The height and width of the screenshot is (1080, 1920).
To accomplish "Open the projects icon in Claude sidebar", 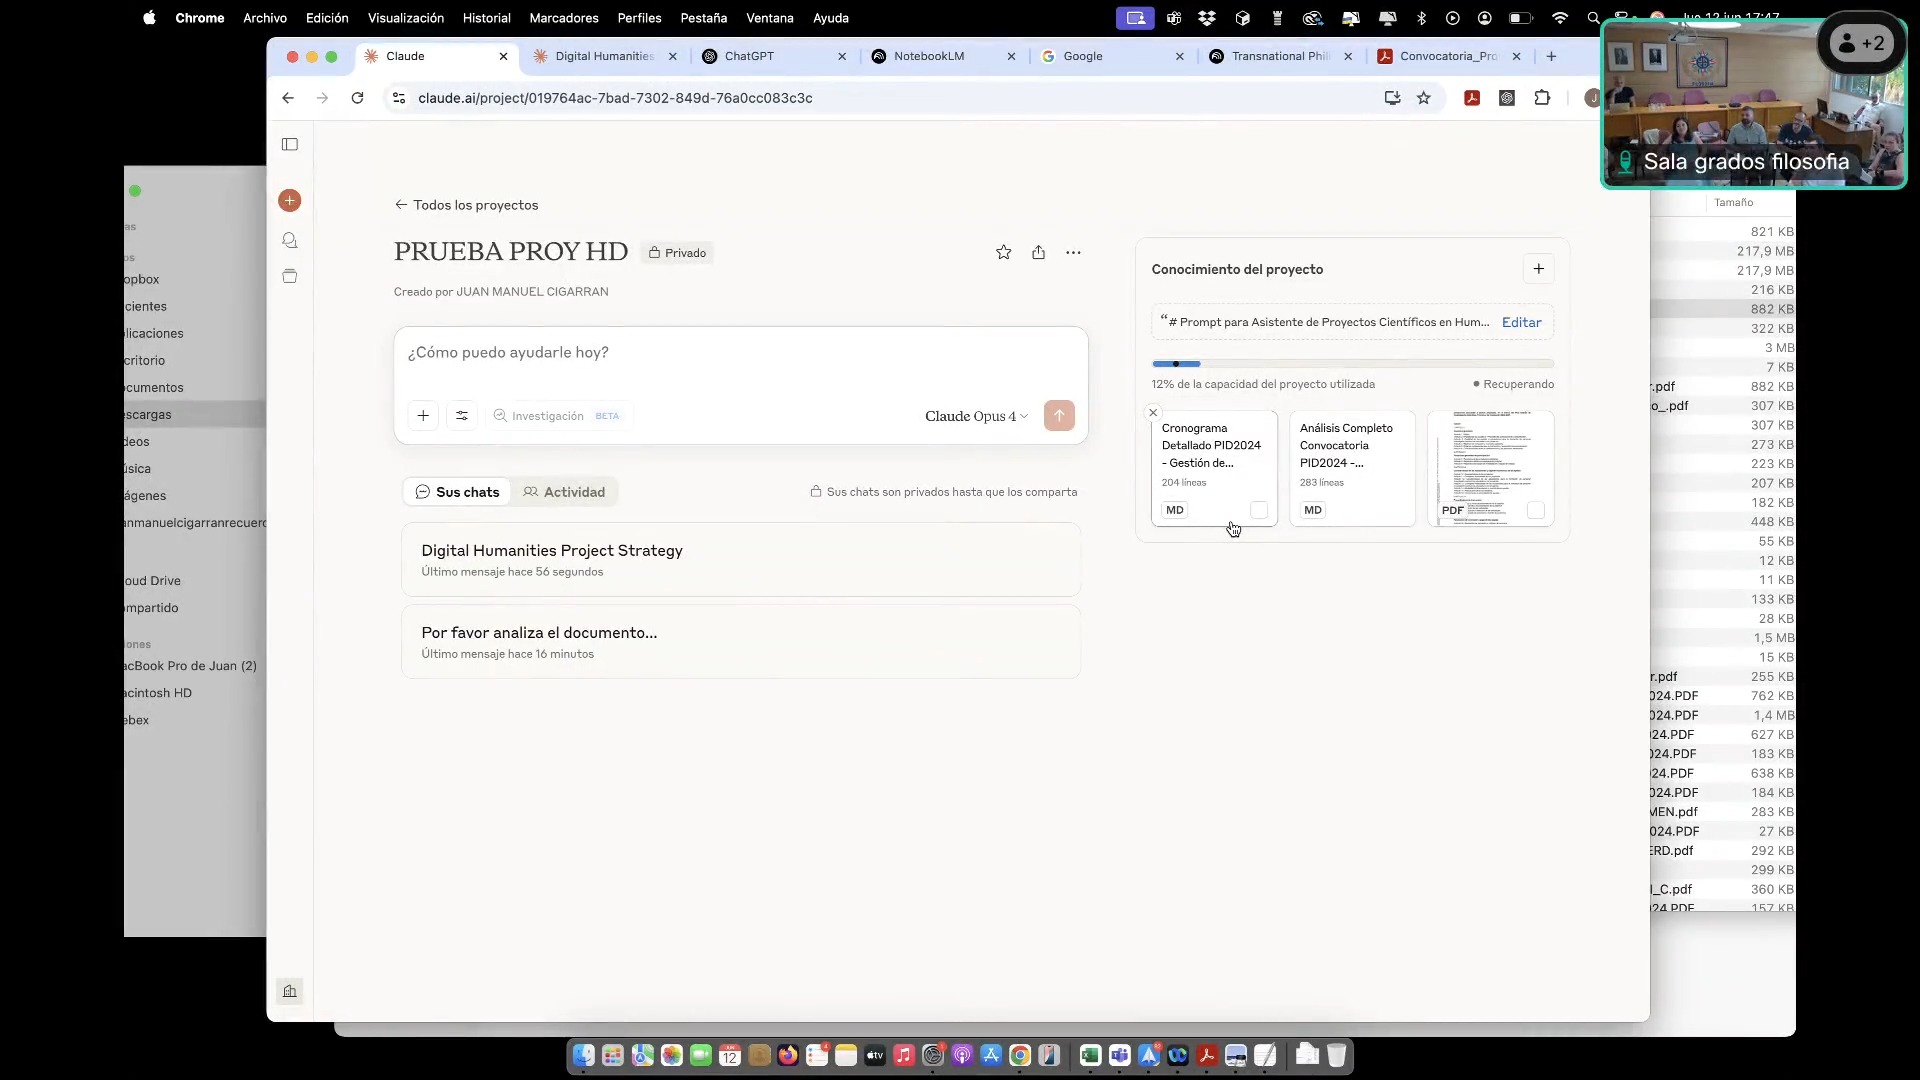I will pyautogui.click(x=290, y=277).
